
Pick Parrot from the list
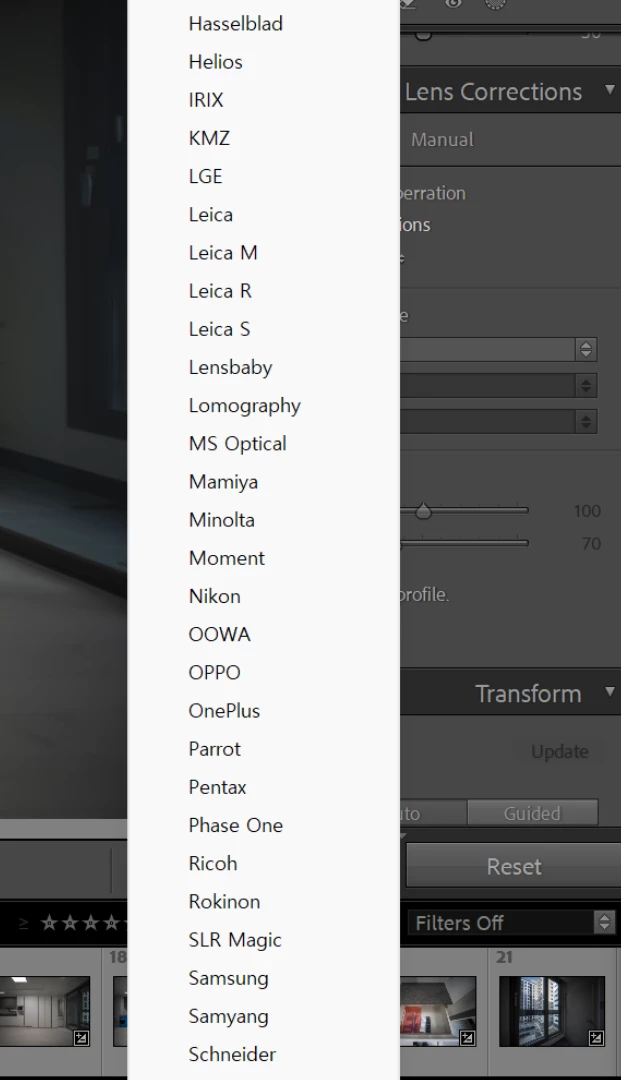(215, 749)
